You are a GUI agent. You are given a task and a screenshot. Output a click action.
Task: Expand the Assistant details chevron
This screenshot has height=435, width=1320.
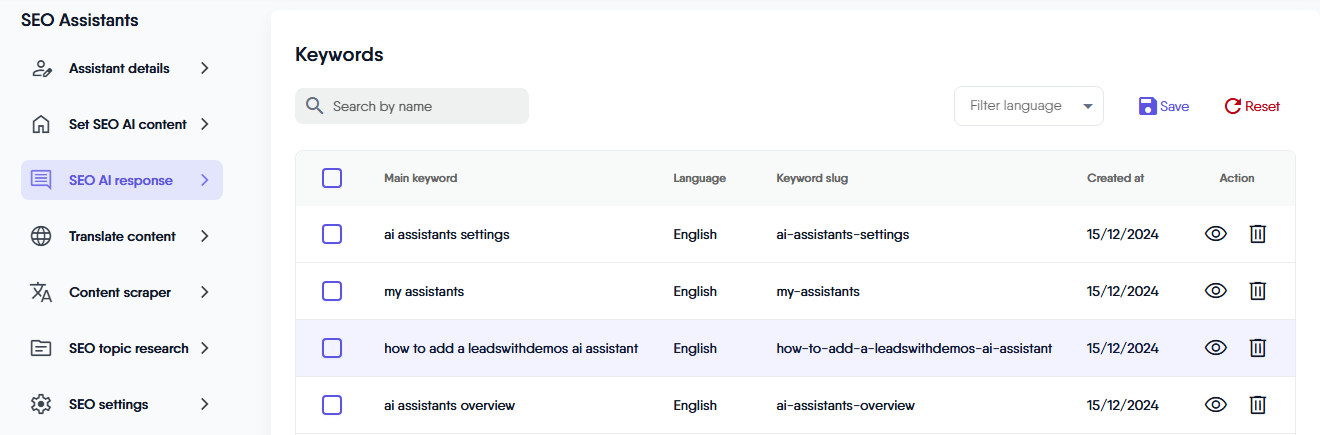point(204,69)
